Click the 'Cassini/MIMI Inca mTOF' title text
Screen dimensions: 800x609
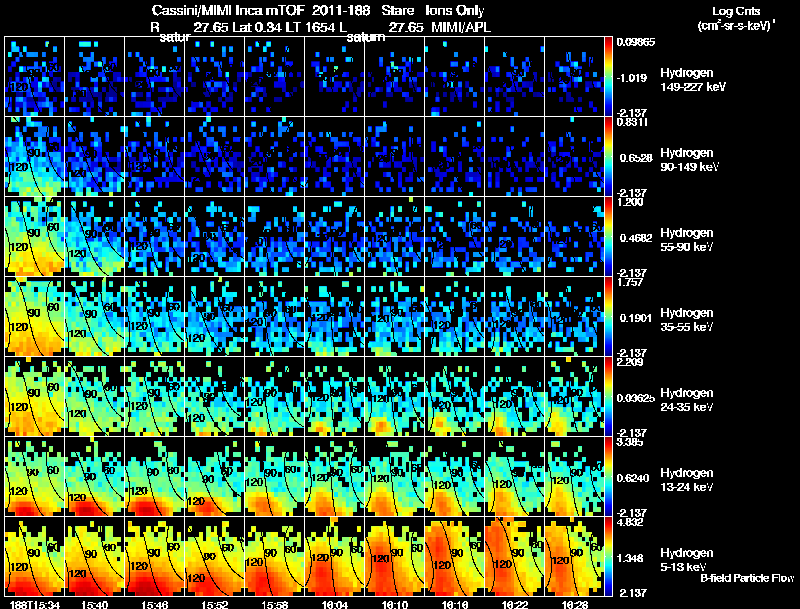click(228, 10)
